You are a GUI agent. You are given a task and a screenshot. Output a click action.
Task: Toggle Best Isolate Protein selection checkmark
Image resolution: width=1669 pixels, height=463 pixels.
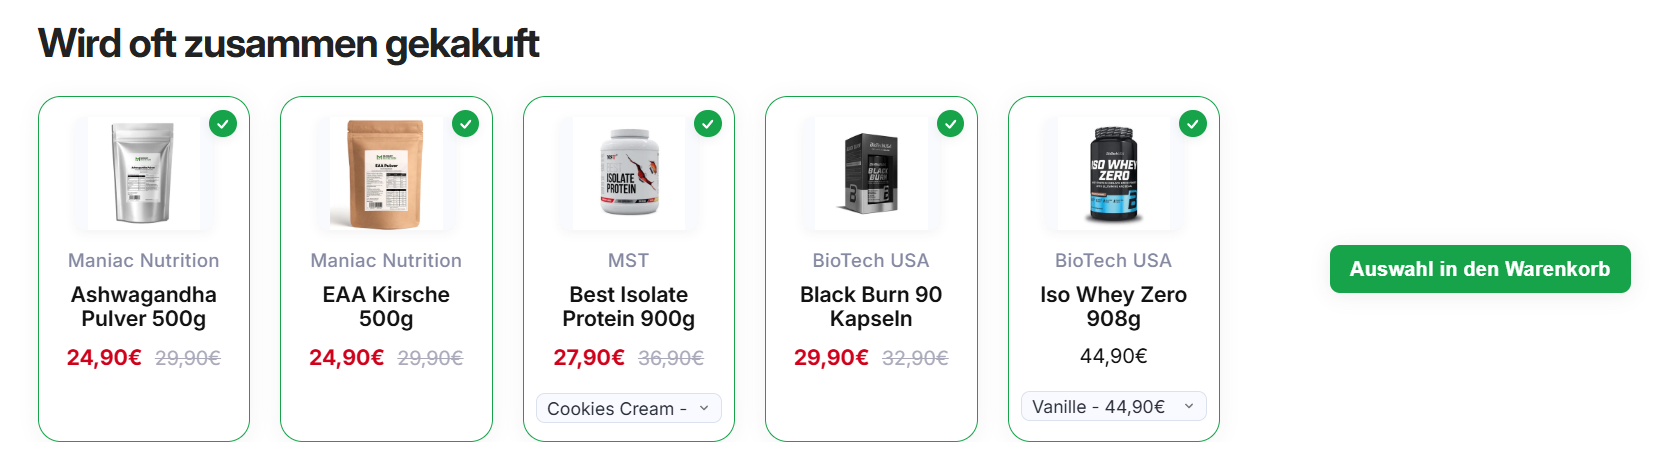point(708,124)
